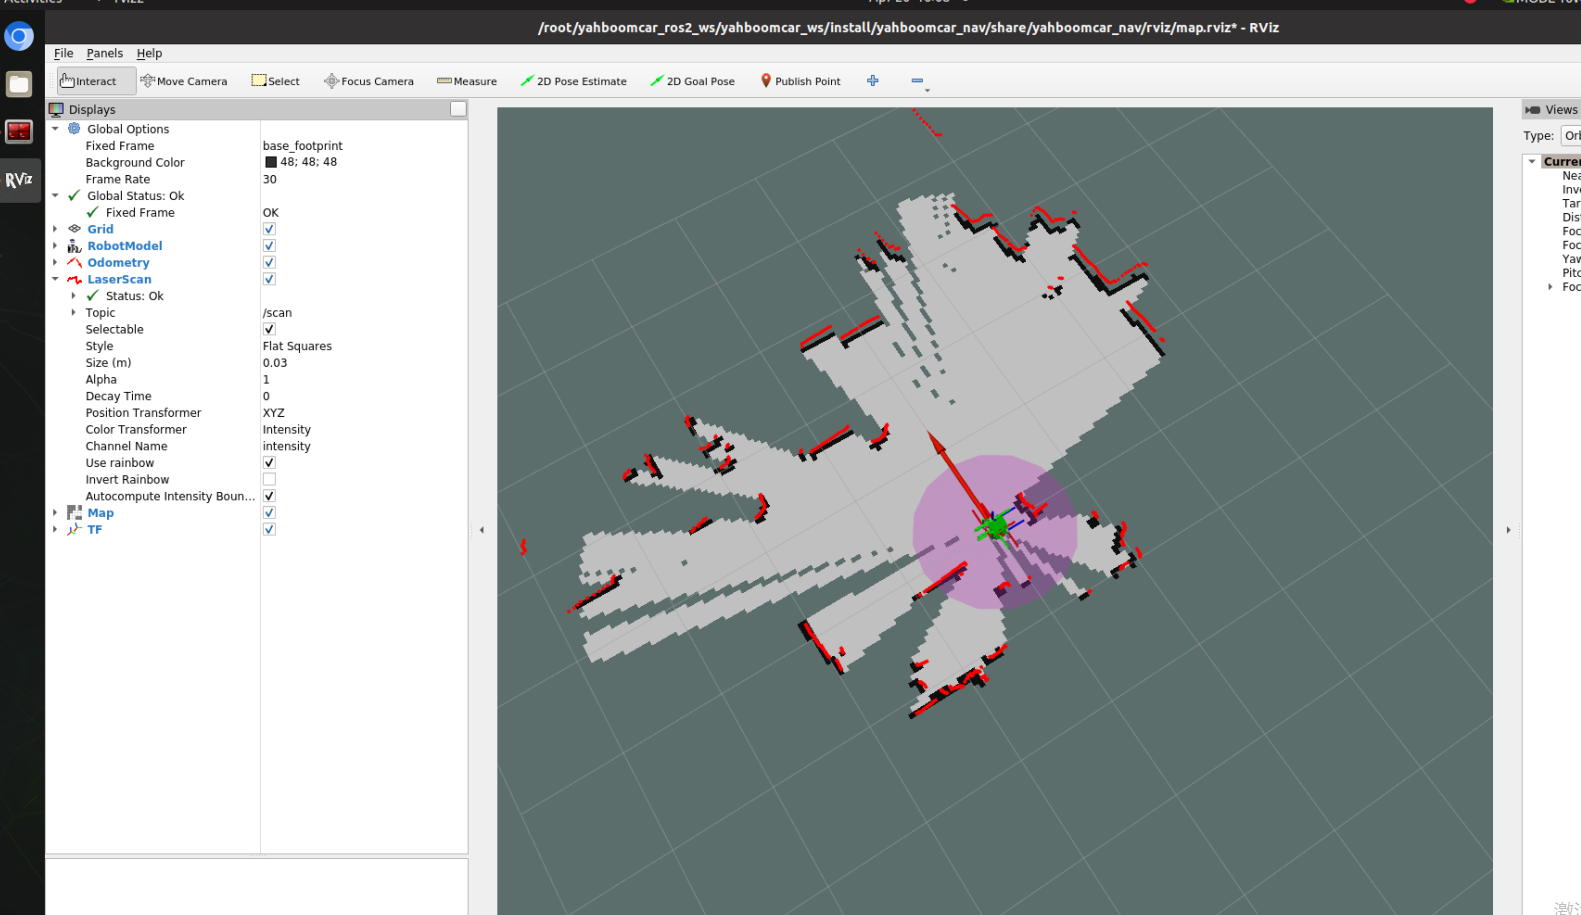Toggle the Use rainbow checkbox
Screen dimensions: 1581x915
269,463
